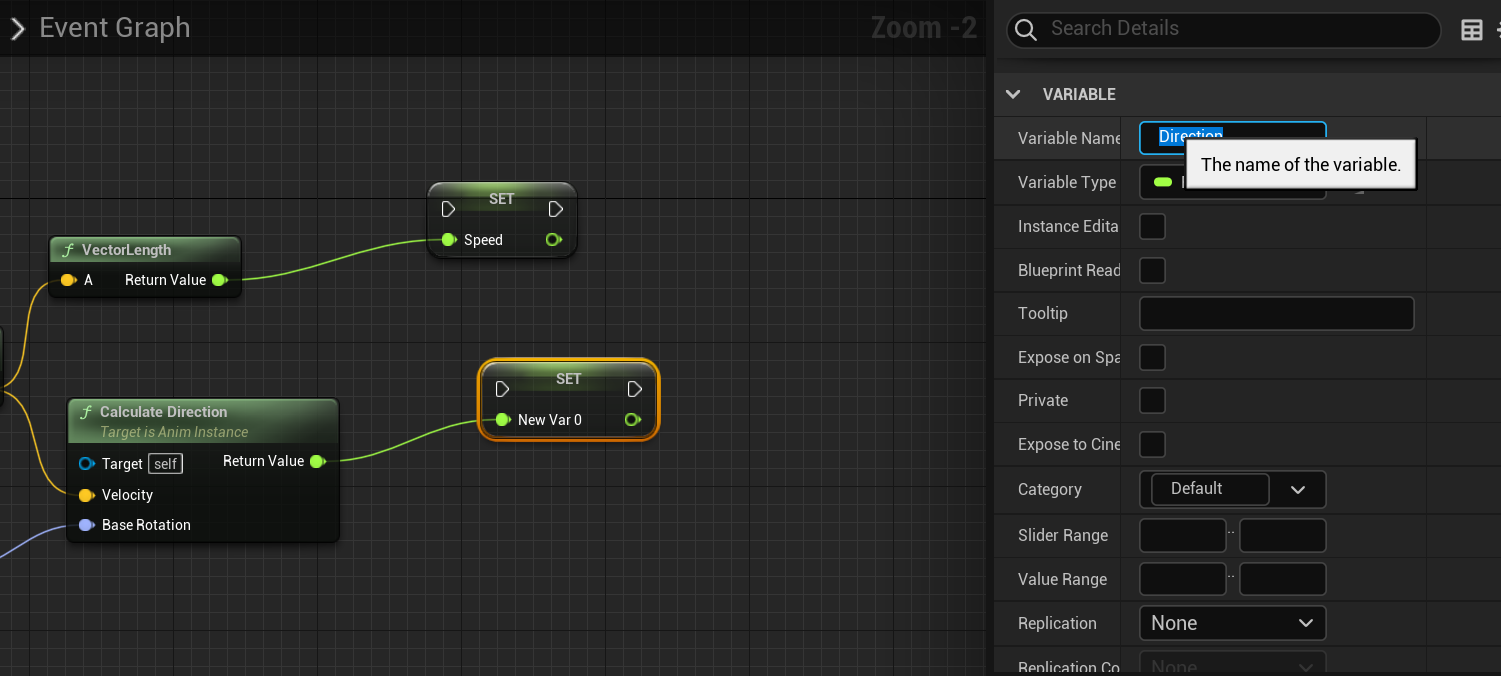
Task: Toggle Blueprint Read Only checkbox
Action: [x=1153, y=270]
